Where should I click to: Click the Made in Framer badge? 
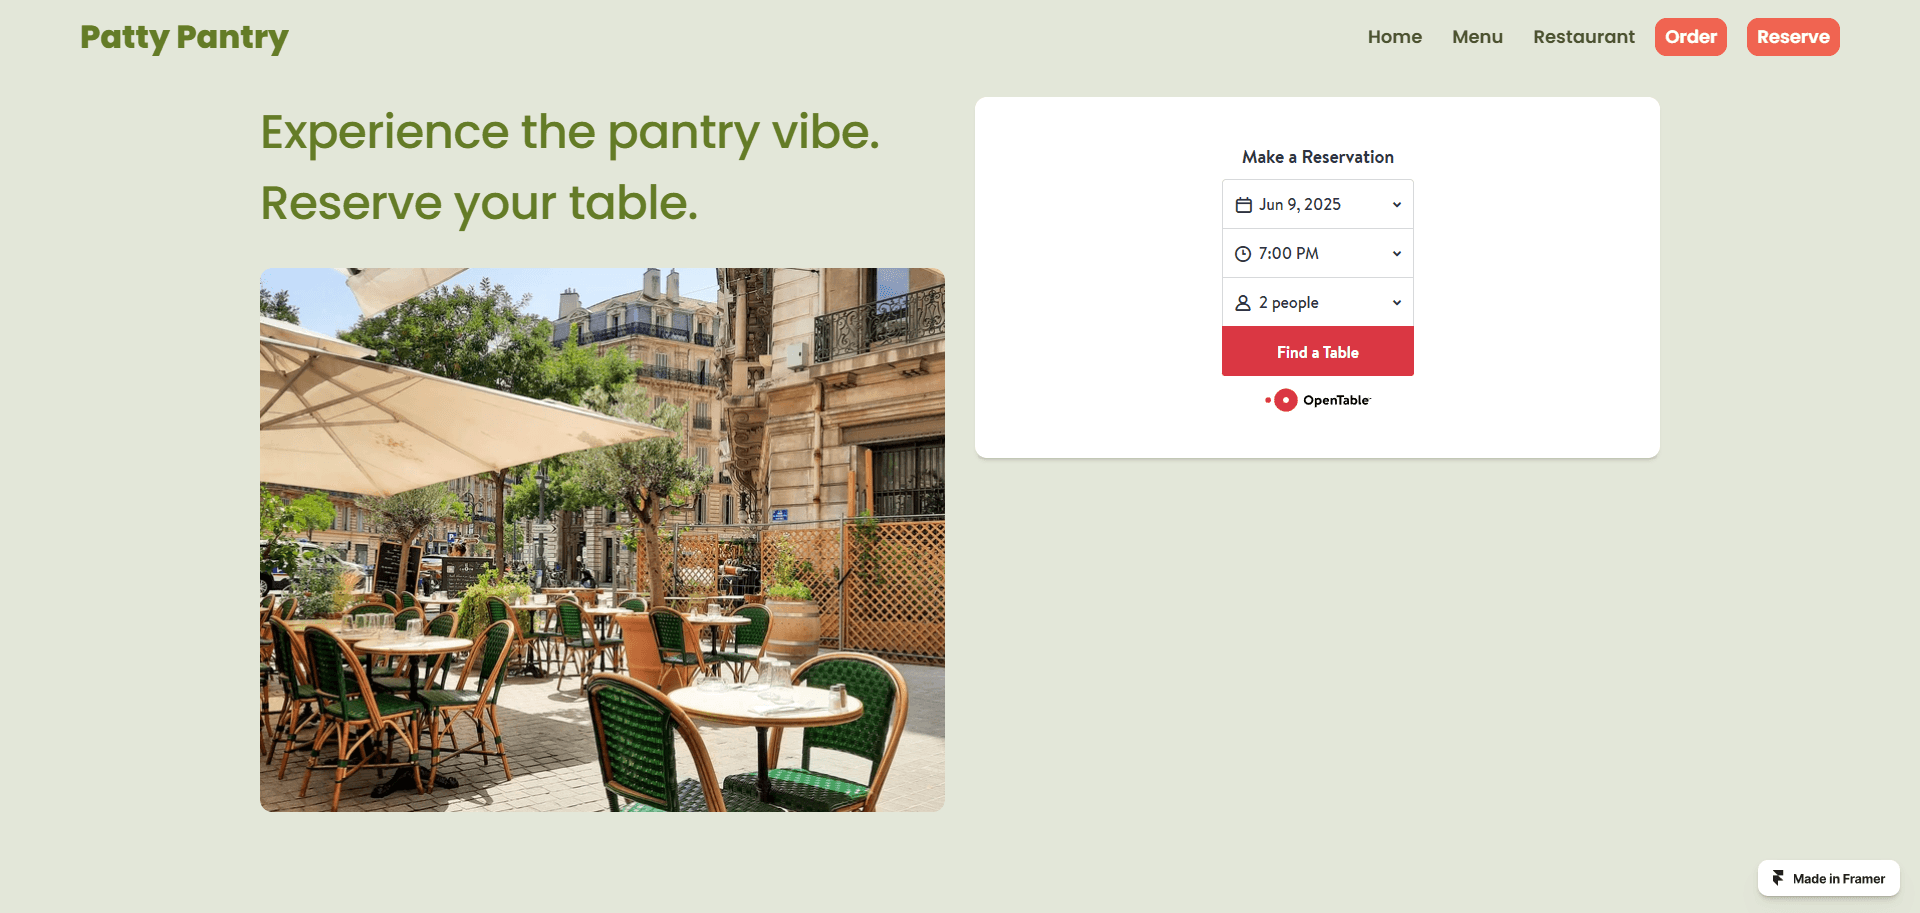pyautogui.click(x=1829, y=878)
